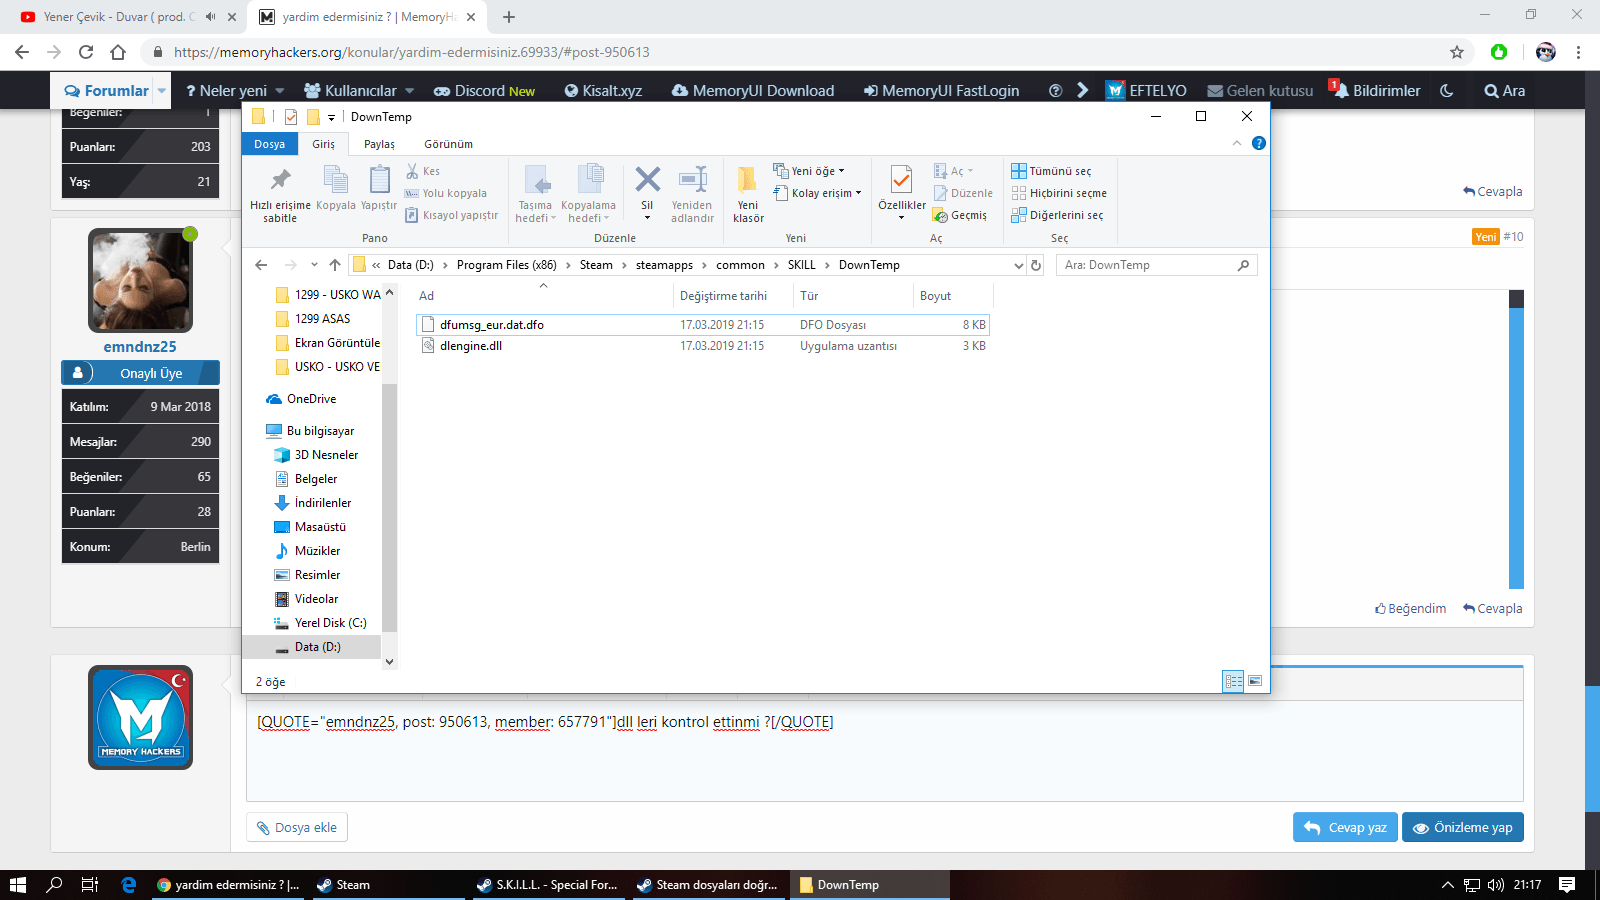Open Explorer recent locations dropdown

pos(314,265)
